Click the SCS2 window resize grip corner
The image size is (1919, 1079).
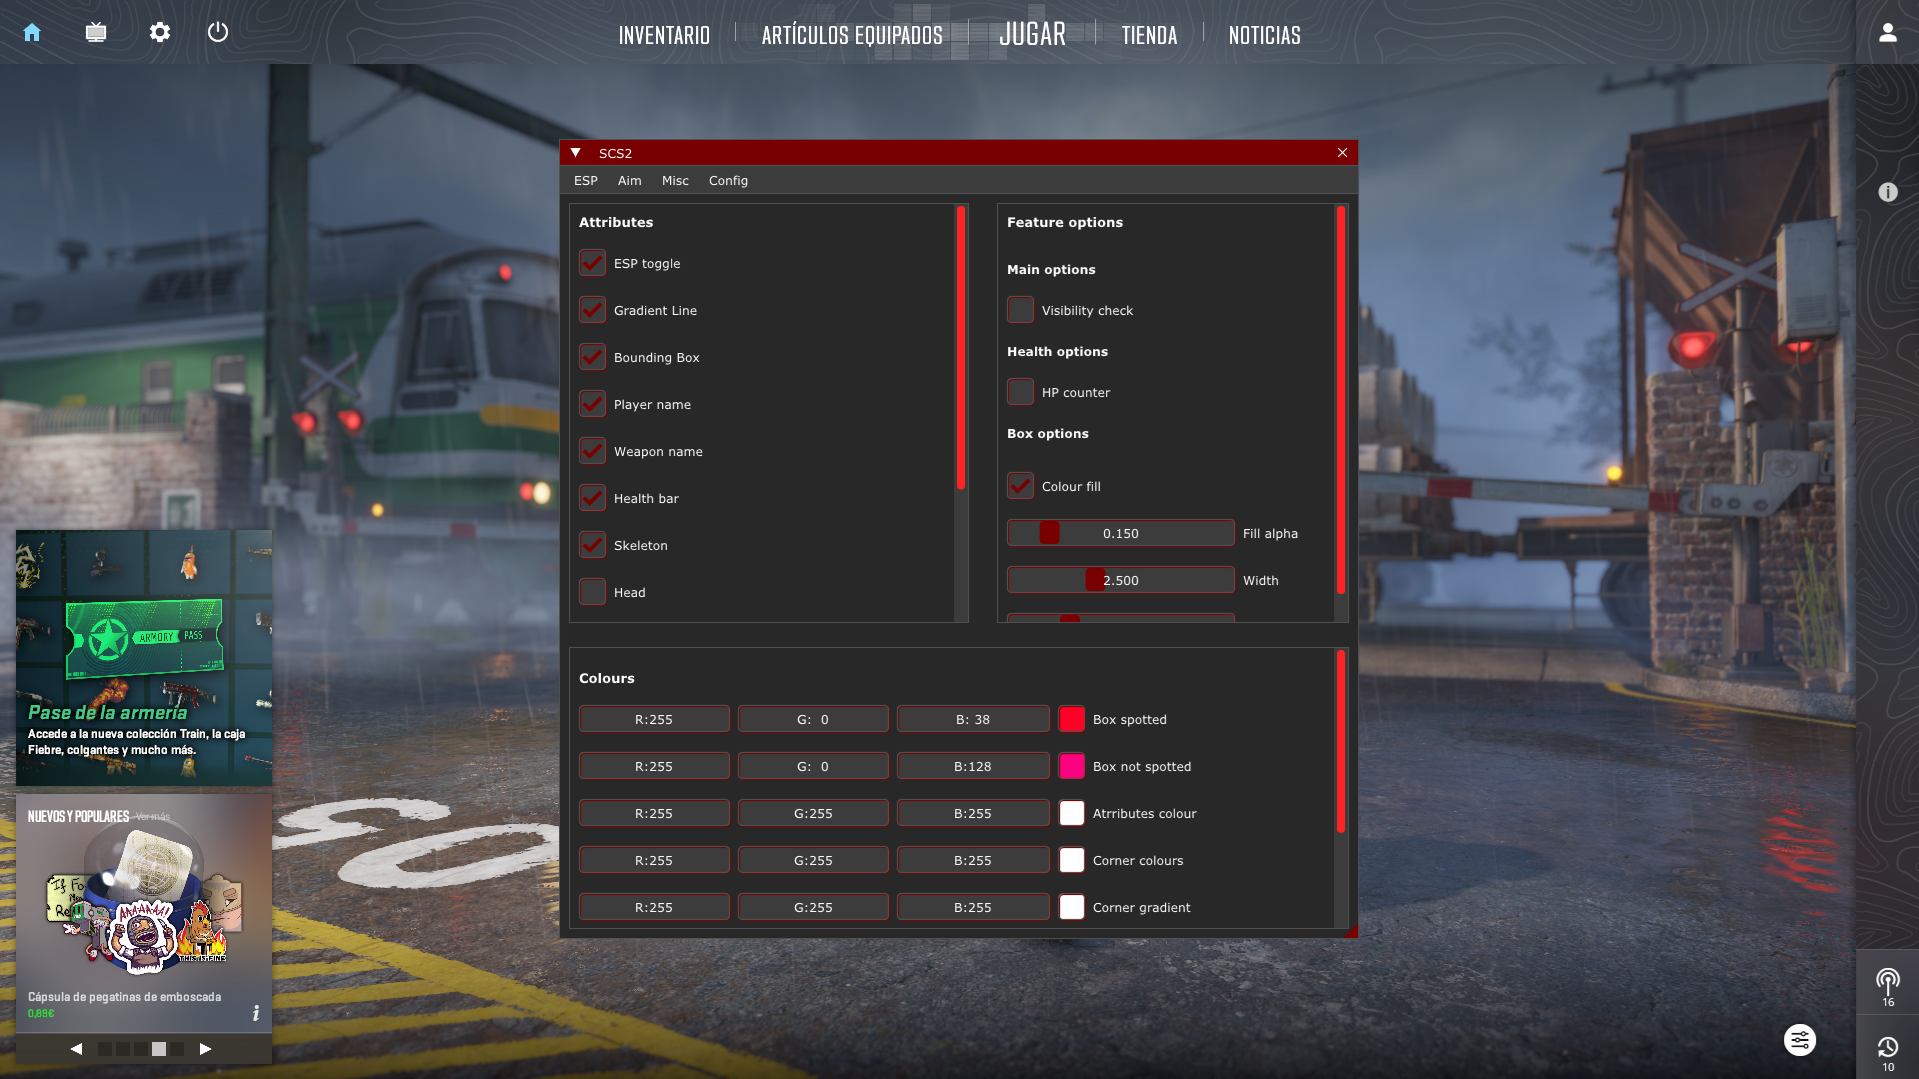(x=1351, y=931)
